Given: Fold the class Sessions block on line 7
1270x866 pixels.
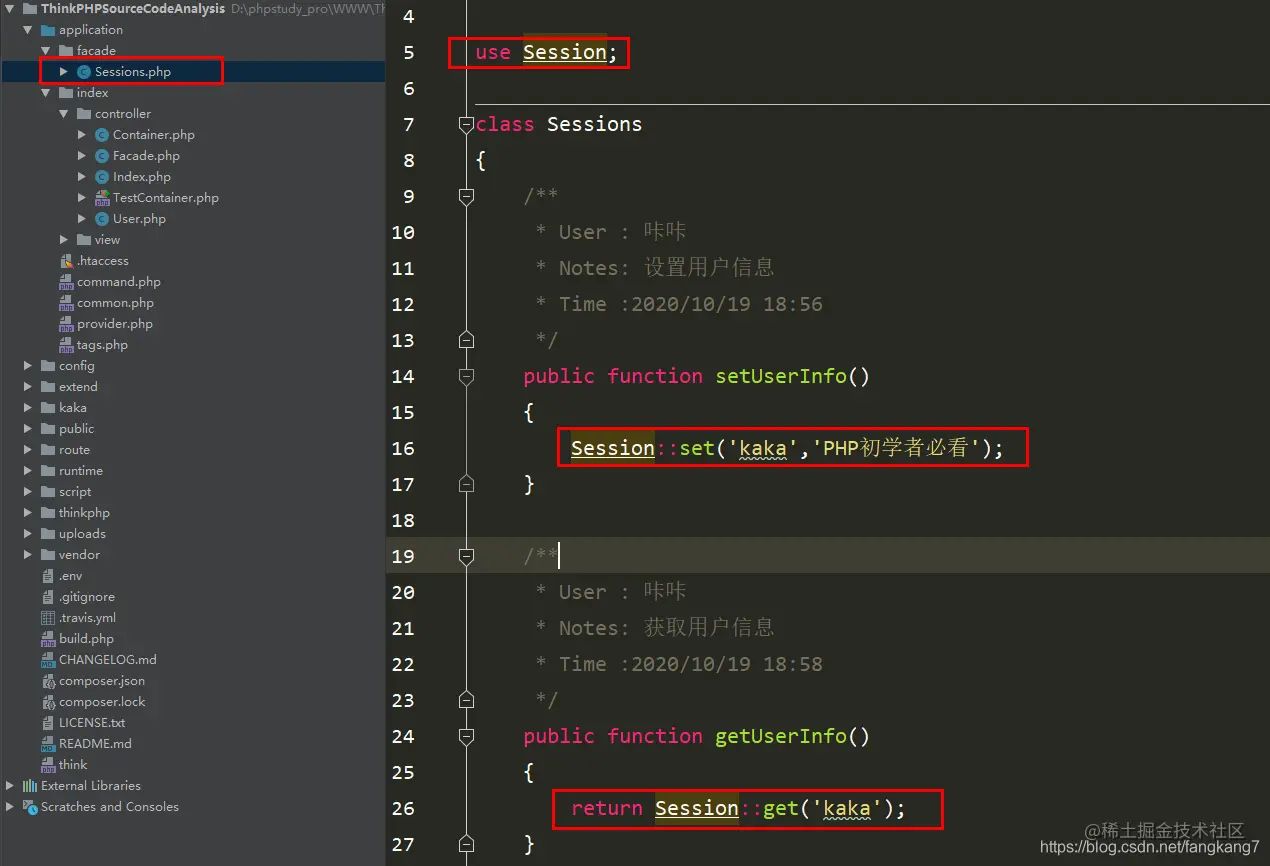Looking at the screenshot, I should [465, 124].
